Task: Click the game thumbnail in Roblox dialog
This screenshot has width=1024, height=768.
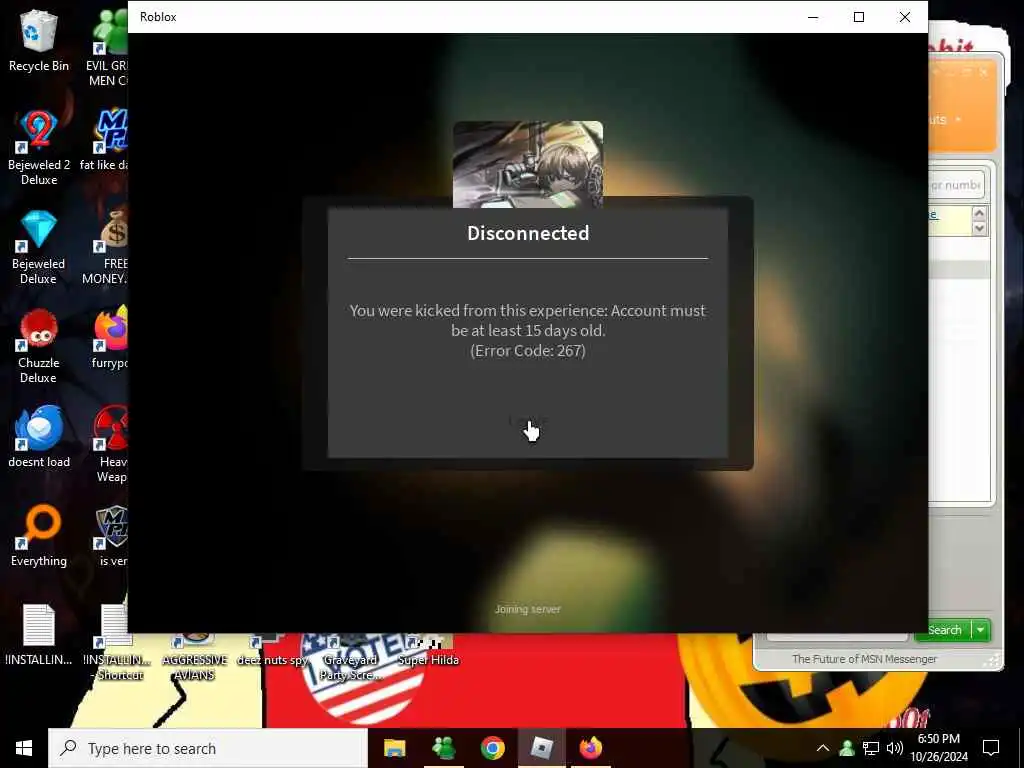Action: tap(528, 164)
